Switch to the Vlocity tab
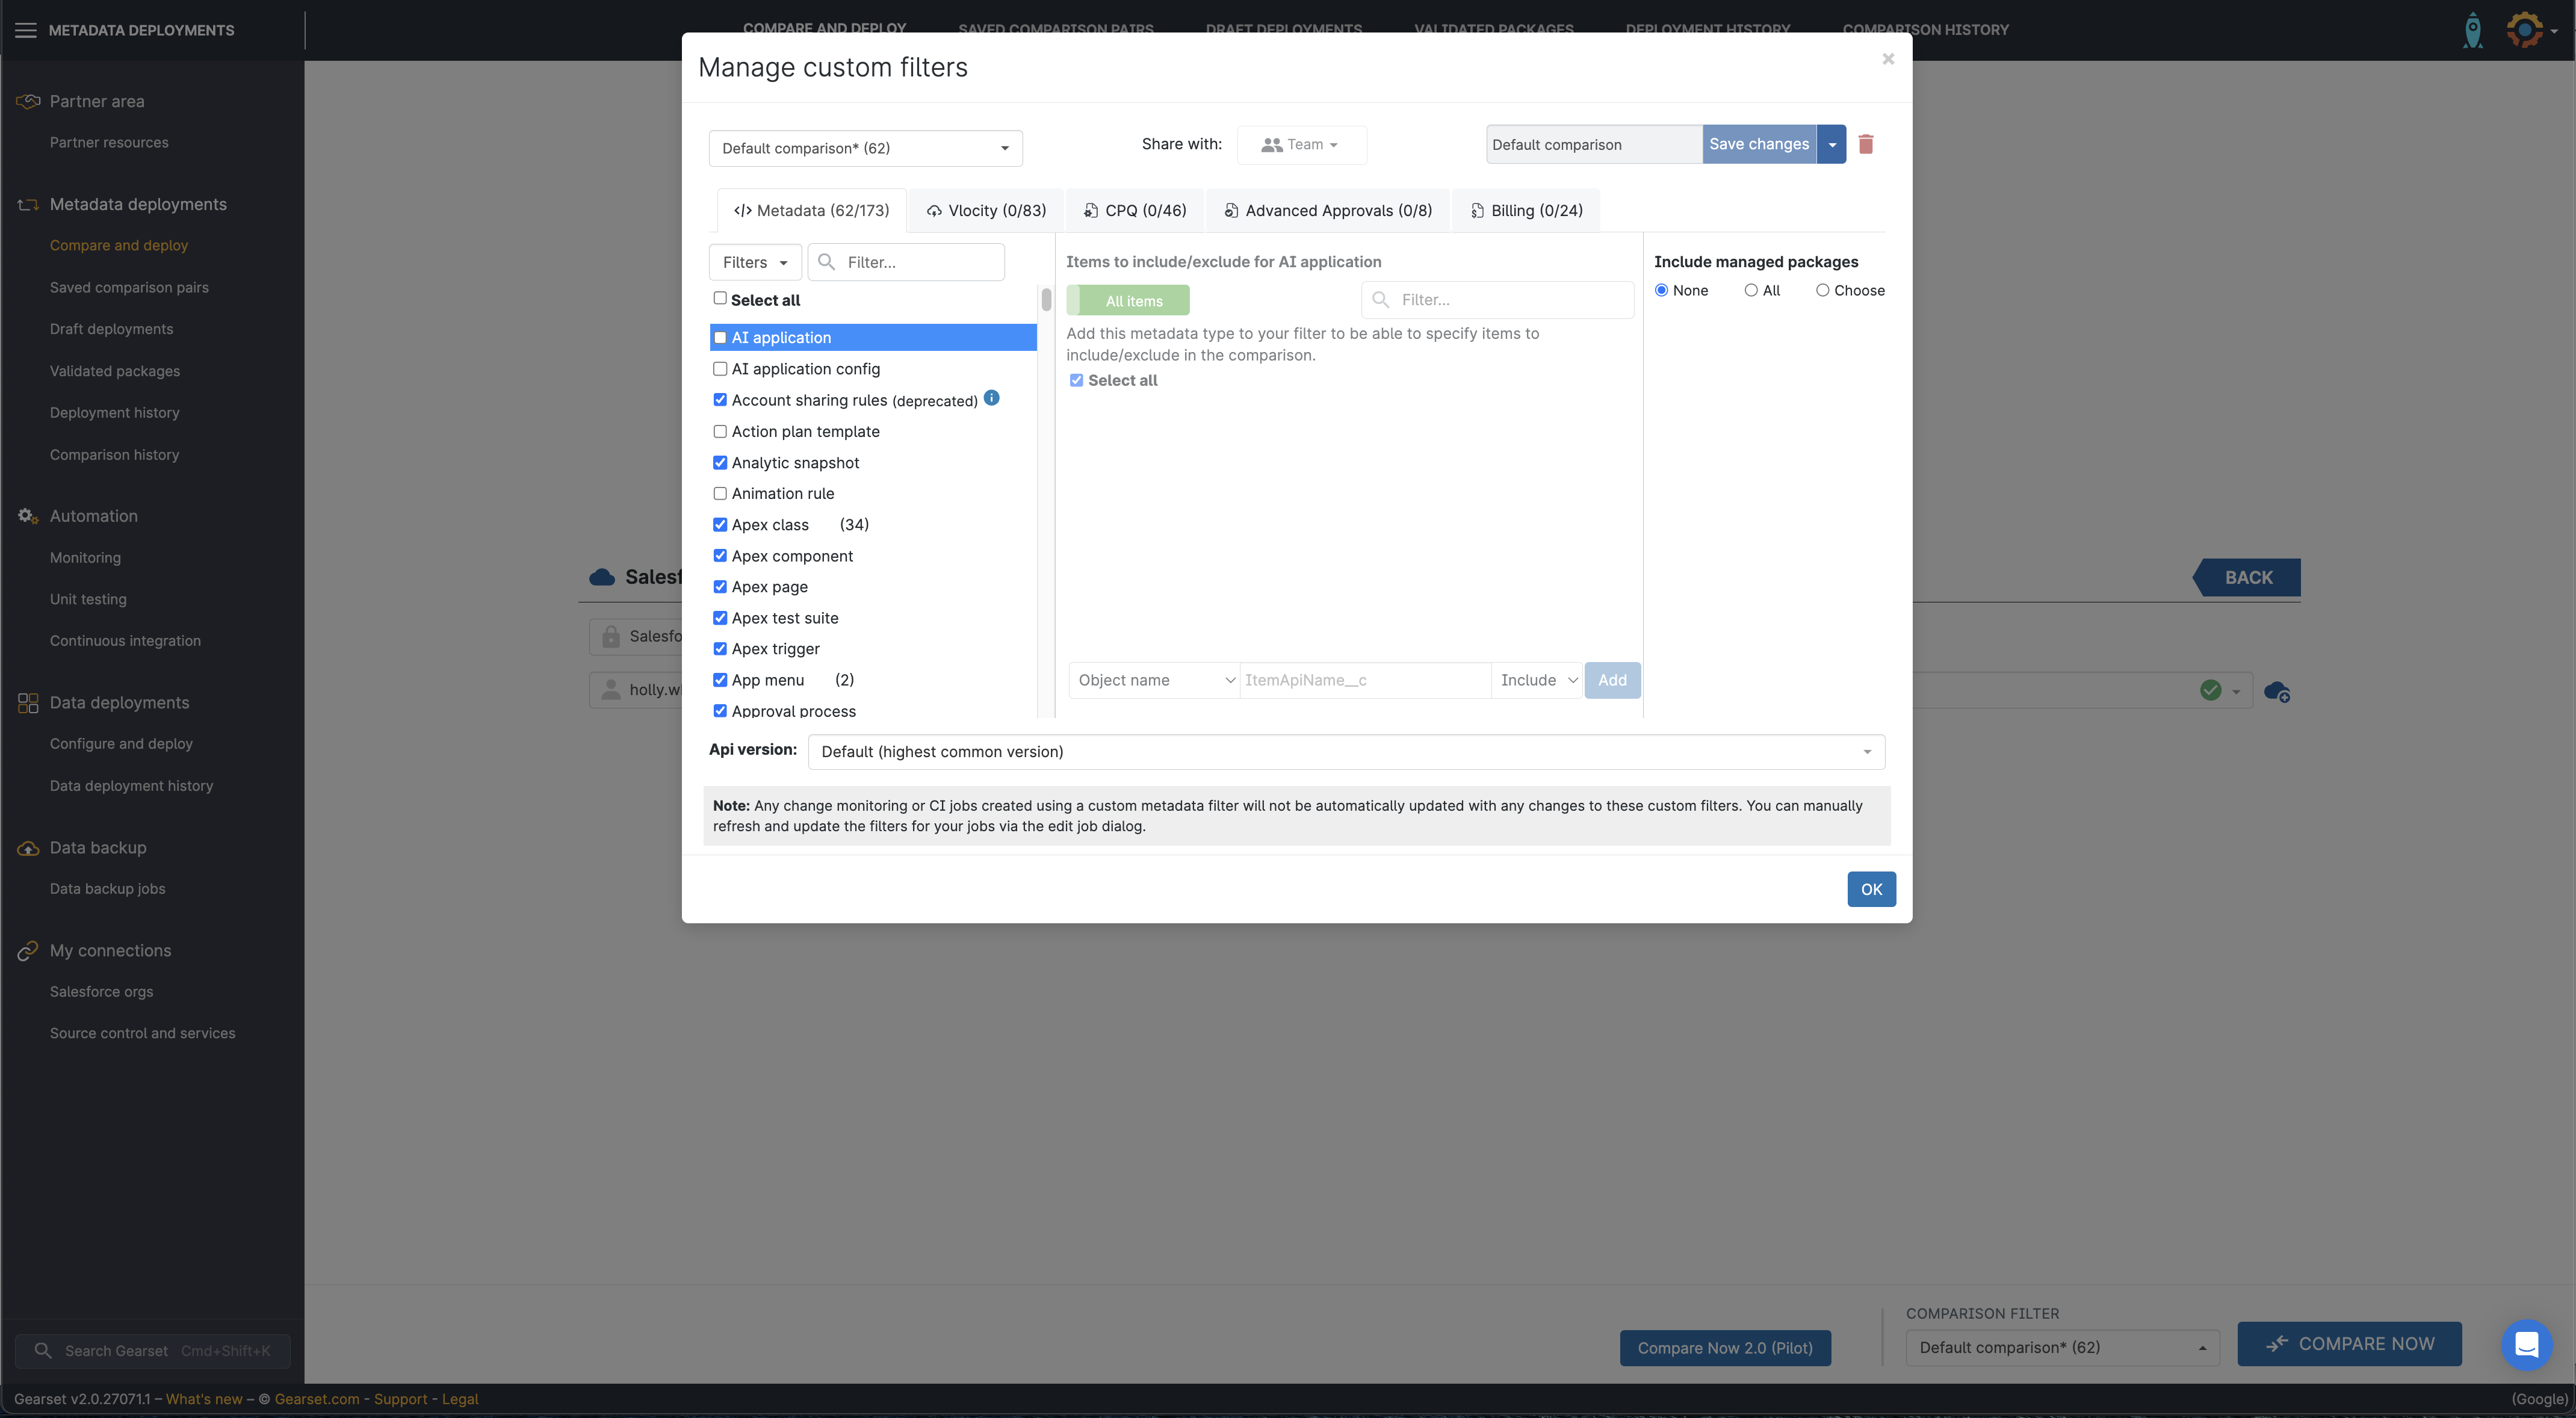The width and height of the screenshot is (2576, 1418). (986, 211)
